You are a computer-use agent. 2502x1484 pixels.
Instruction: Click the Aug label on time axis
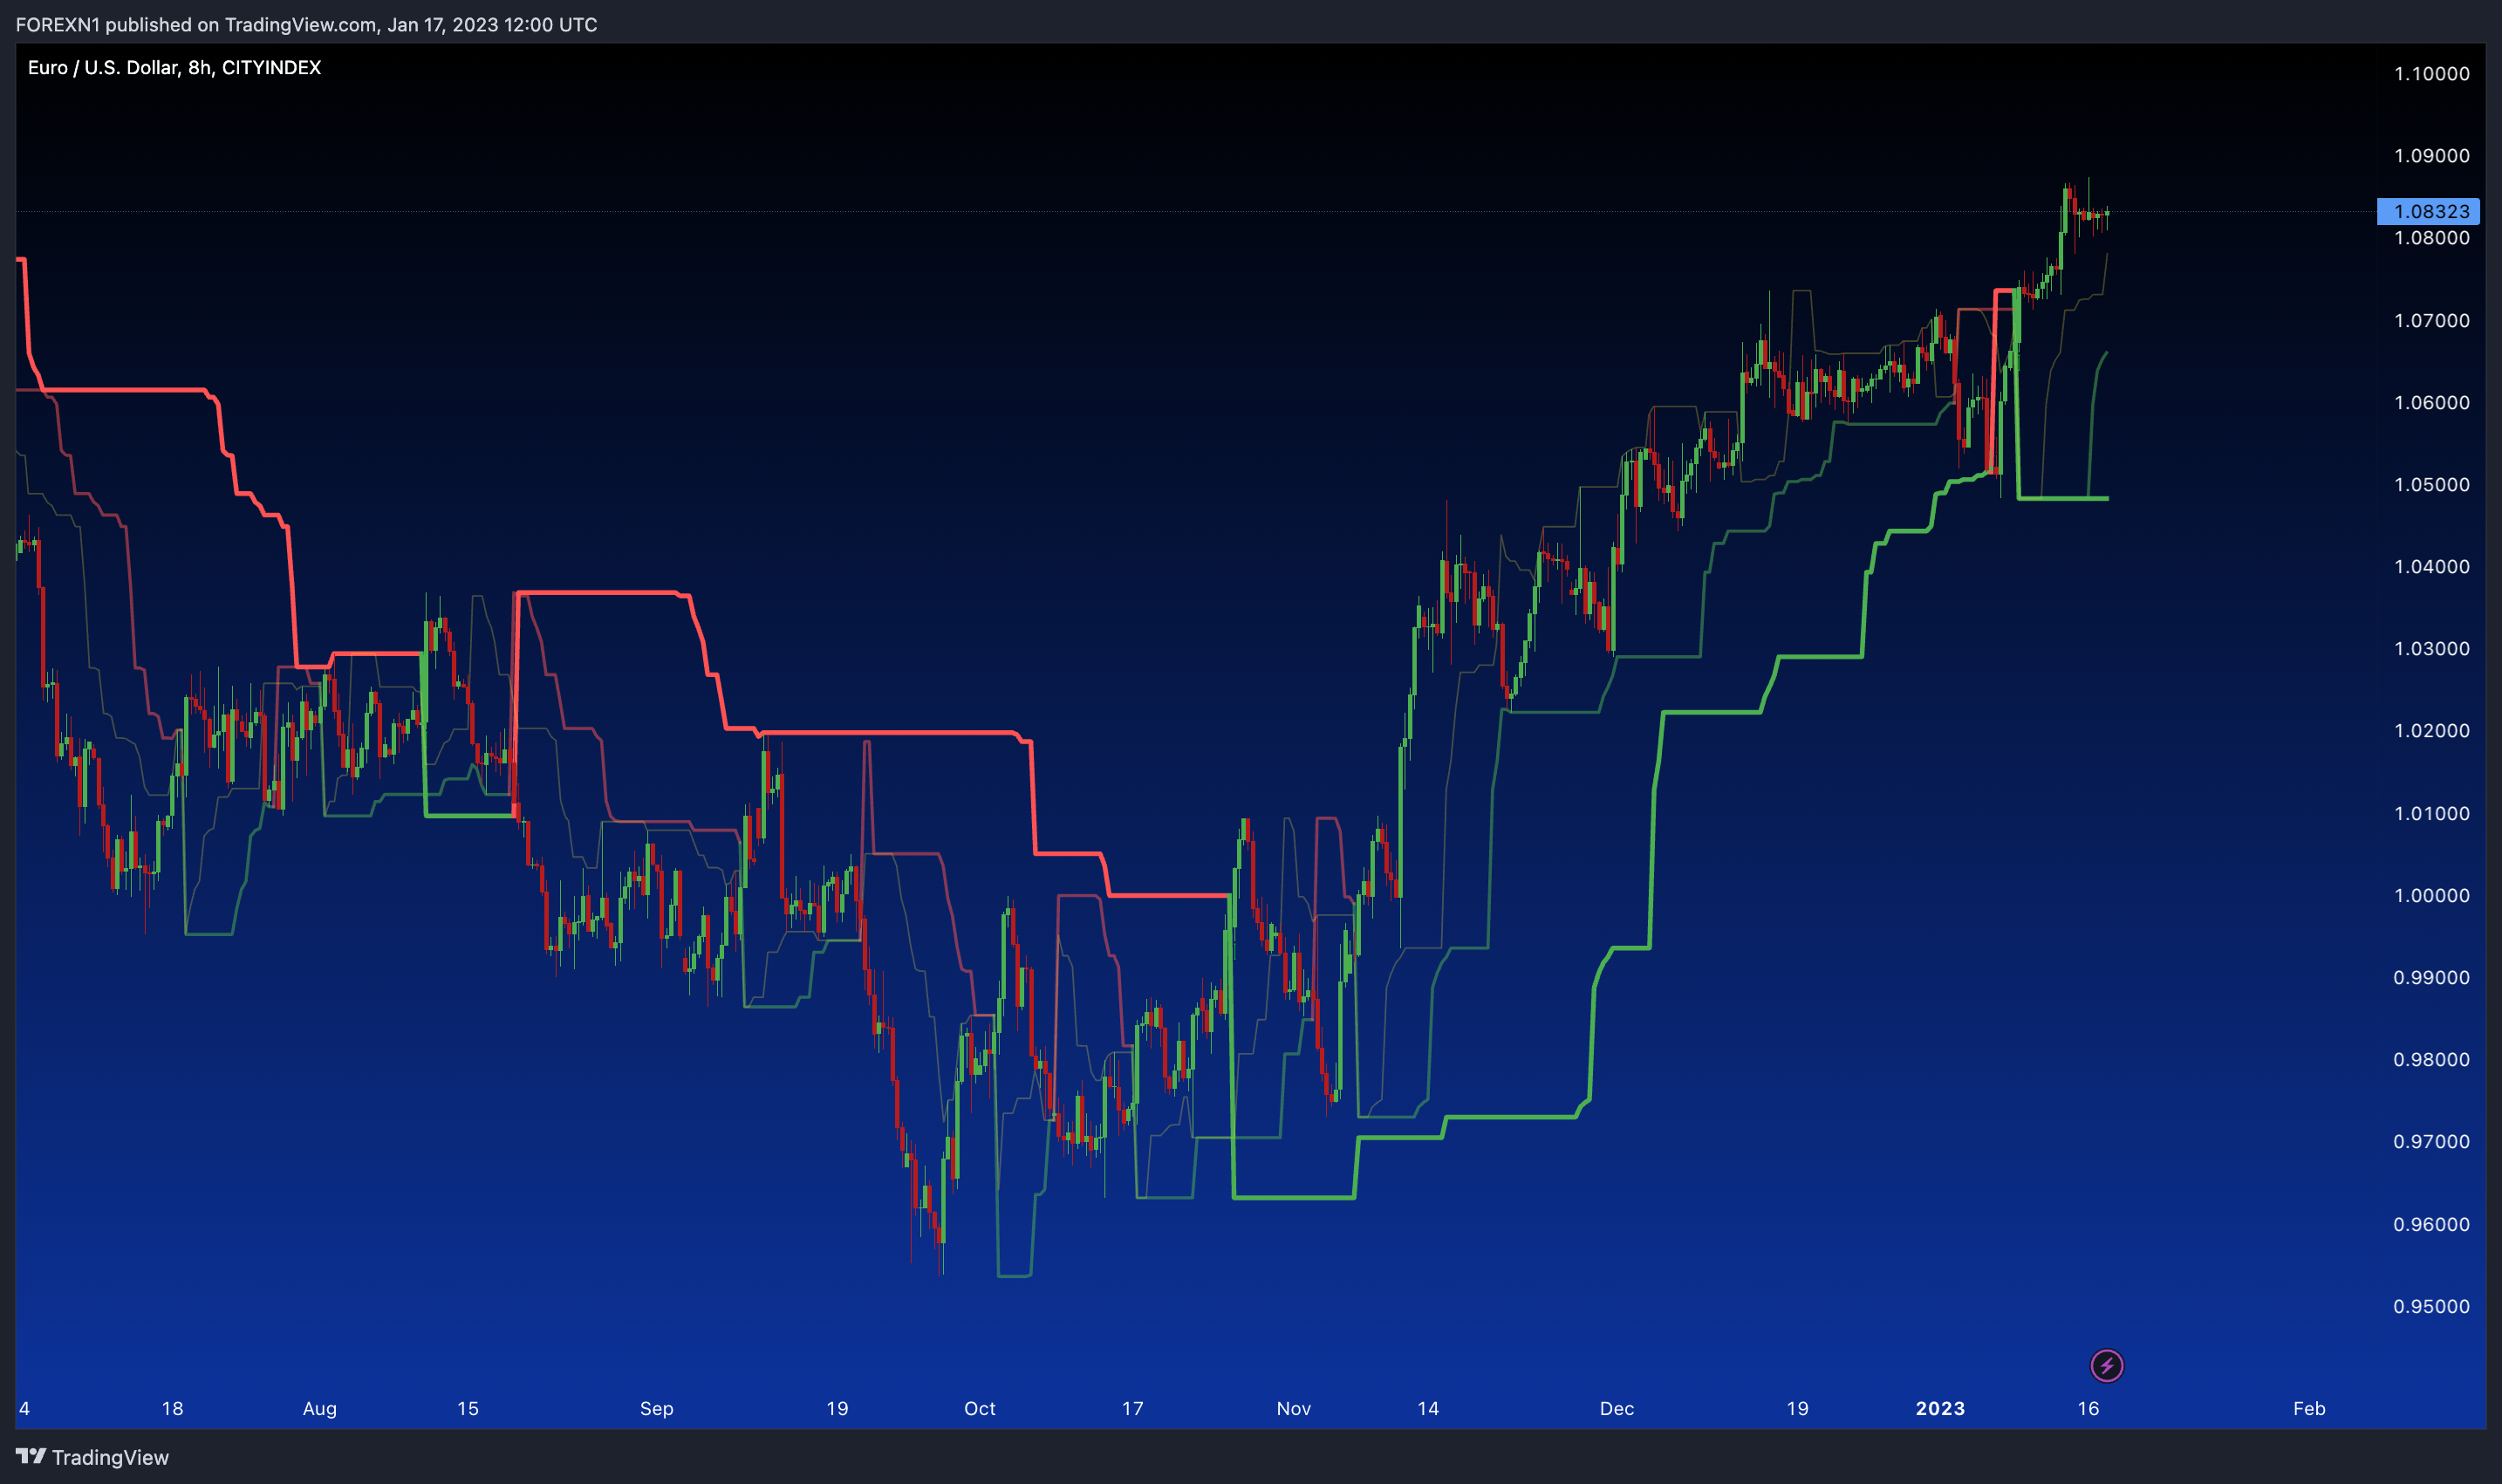click(x=319, y=1408)
